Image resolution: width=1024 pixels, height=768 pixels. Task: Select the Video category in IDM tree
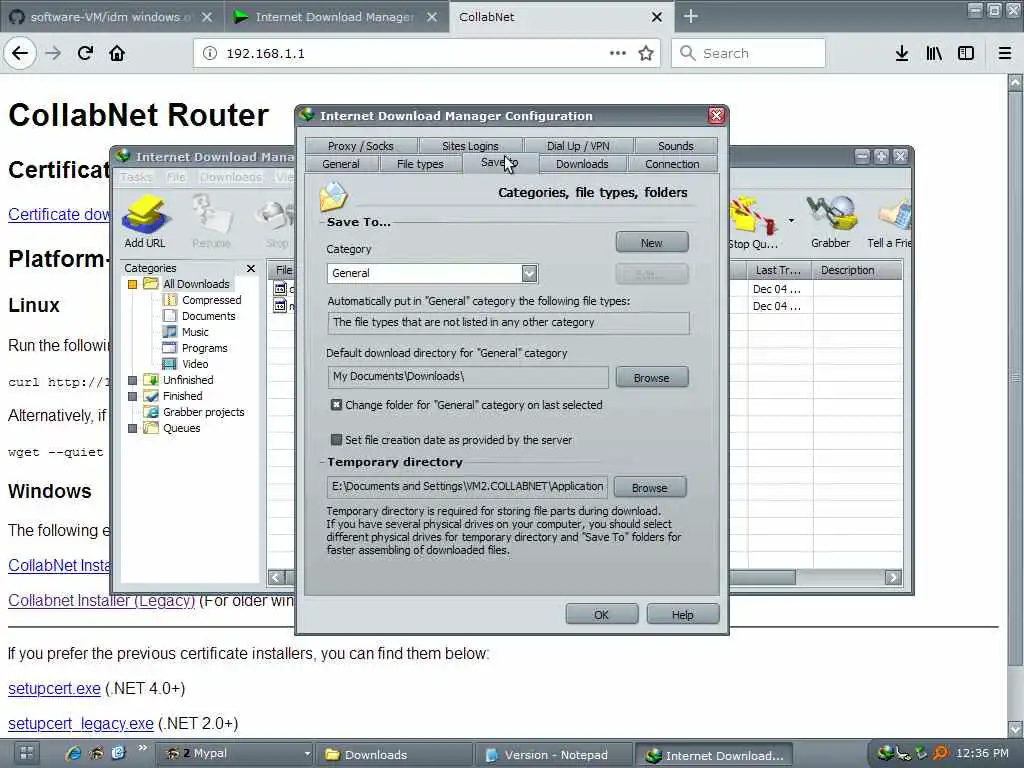[195, 364]
